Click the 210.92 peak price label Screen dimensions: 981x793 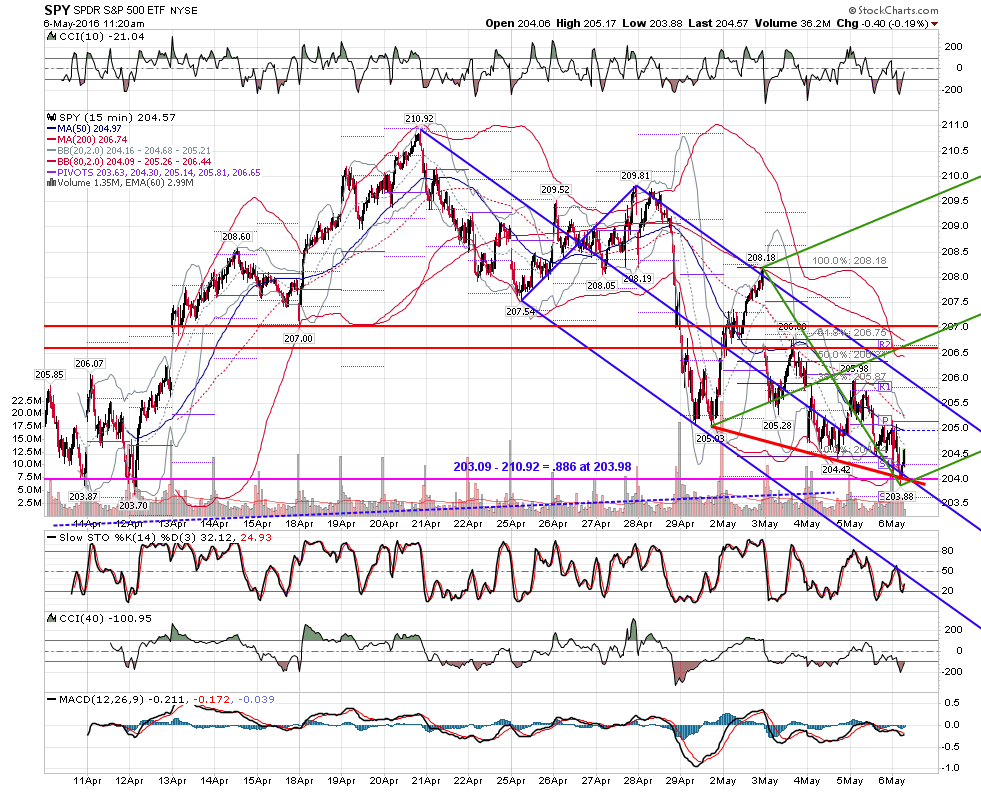coord(419,118)
